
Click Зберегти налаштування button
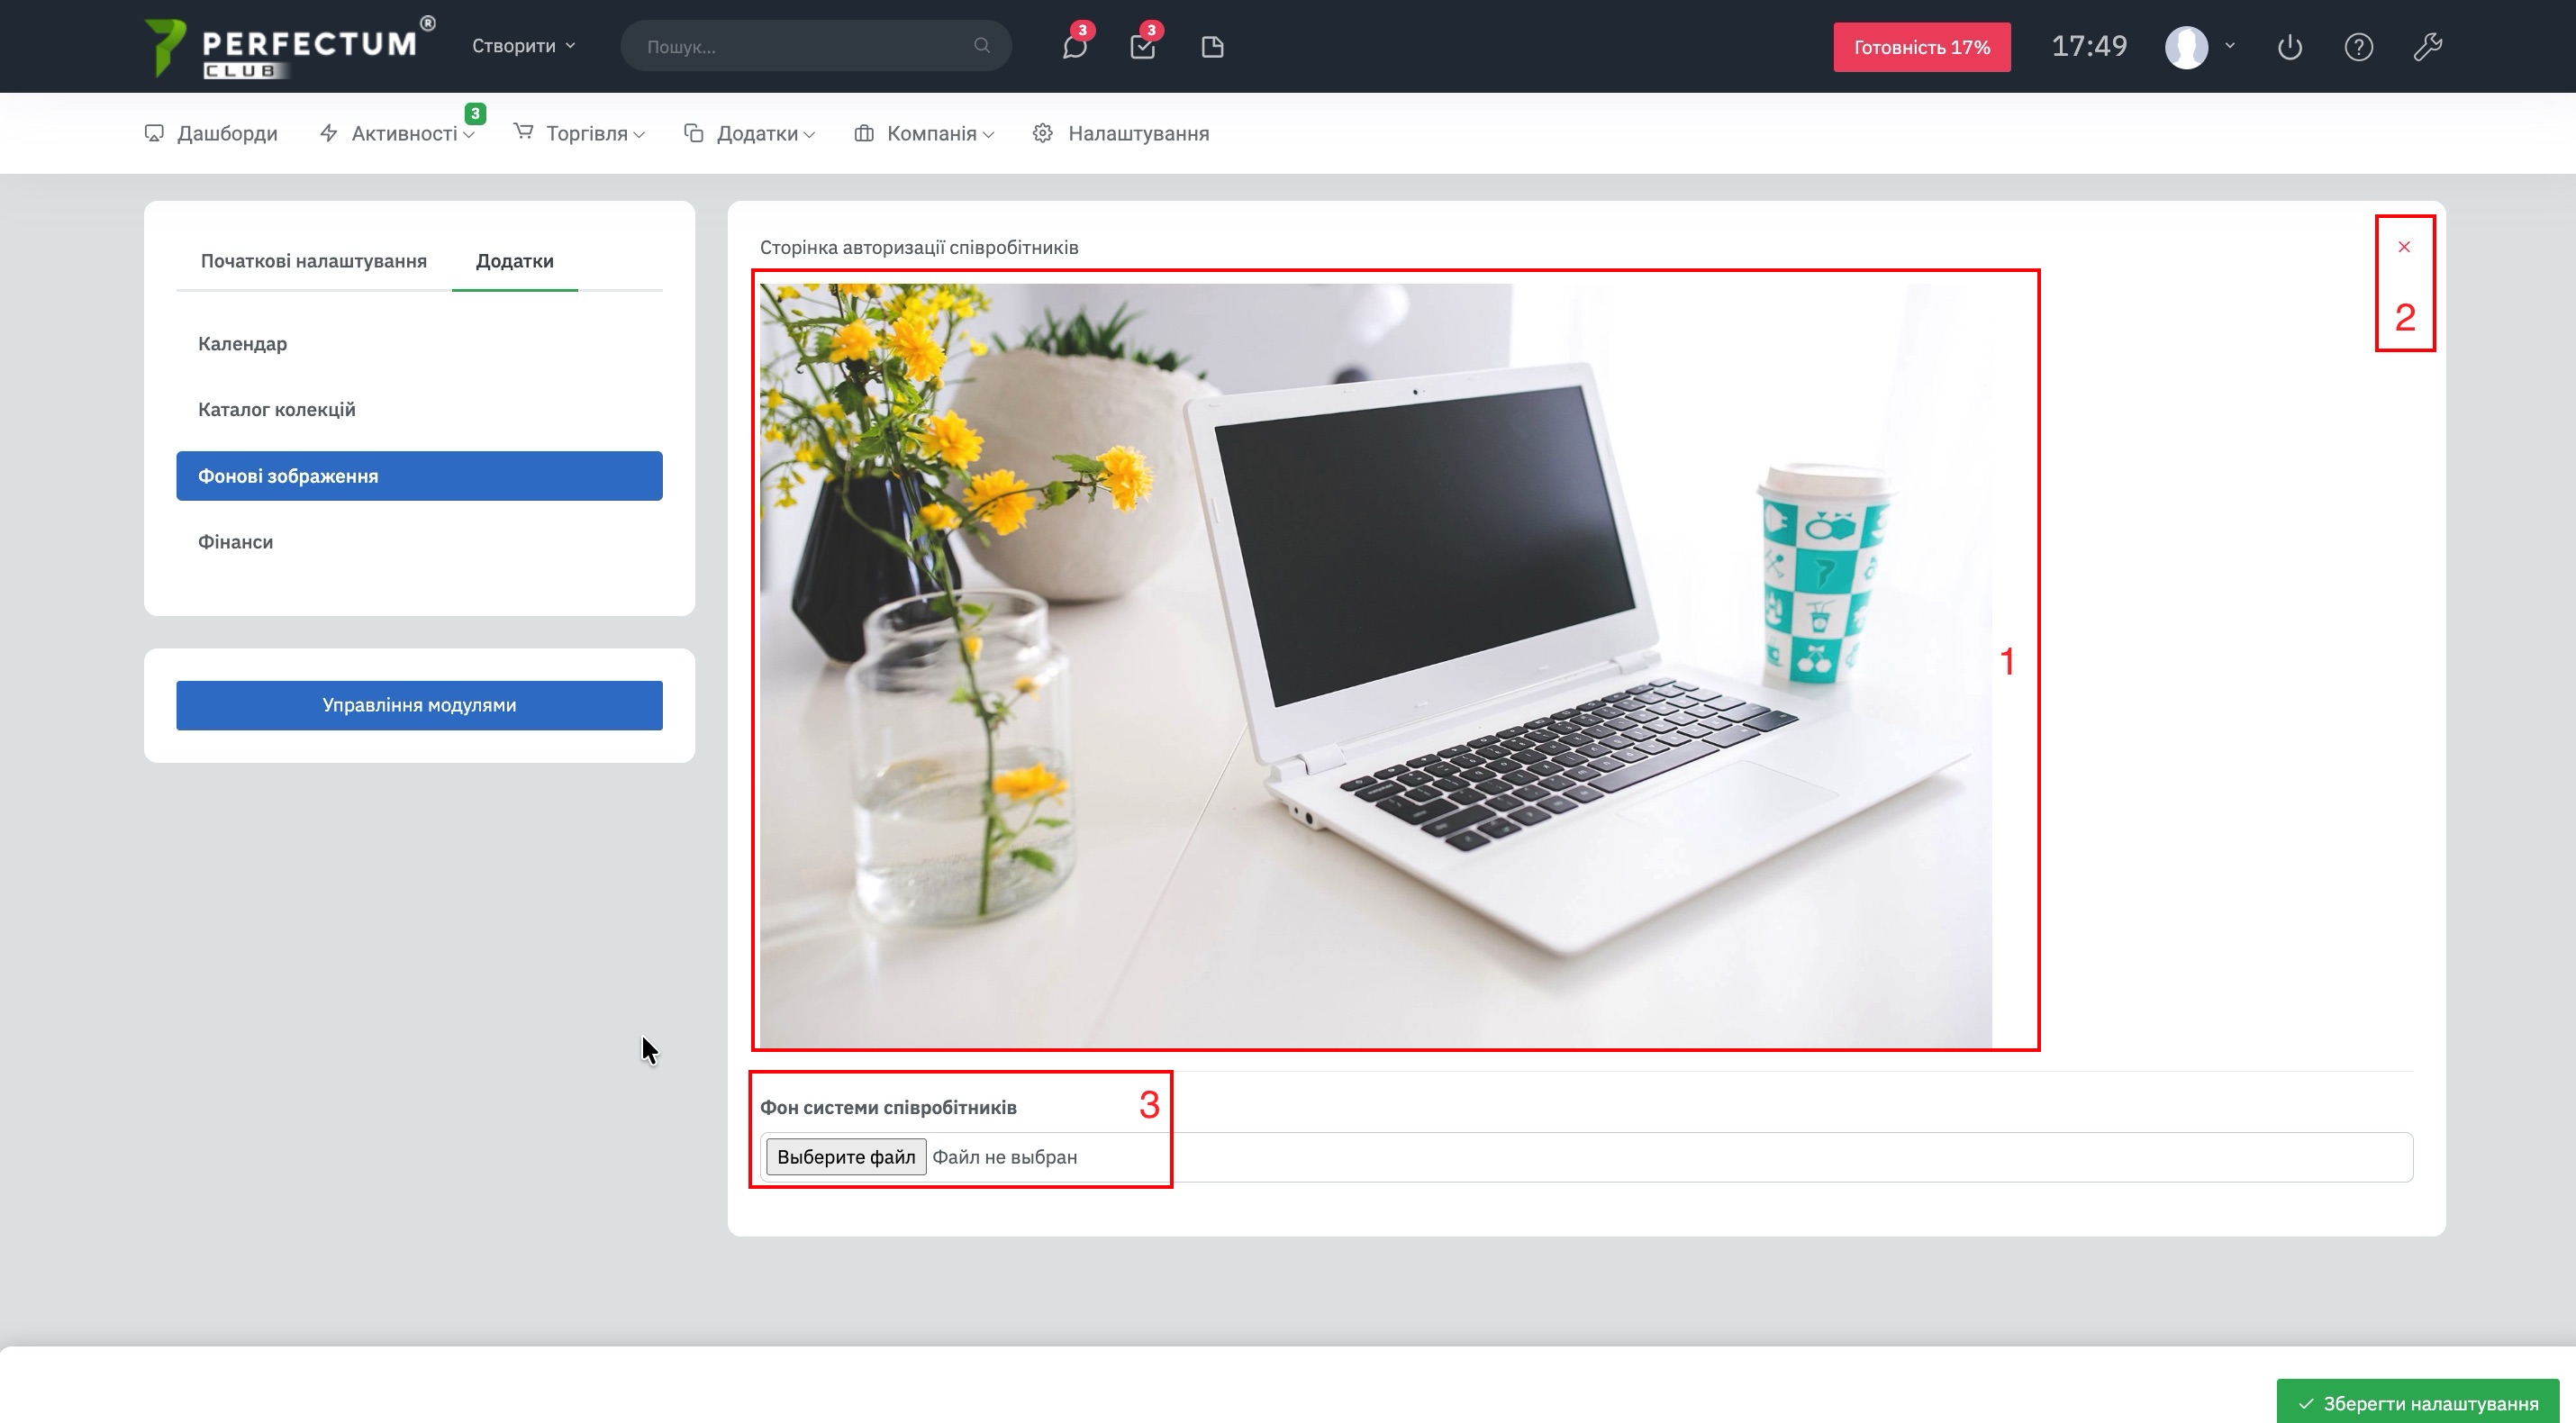pyautogui.click(x=2418, y=1403)
